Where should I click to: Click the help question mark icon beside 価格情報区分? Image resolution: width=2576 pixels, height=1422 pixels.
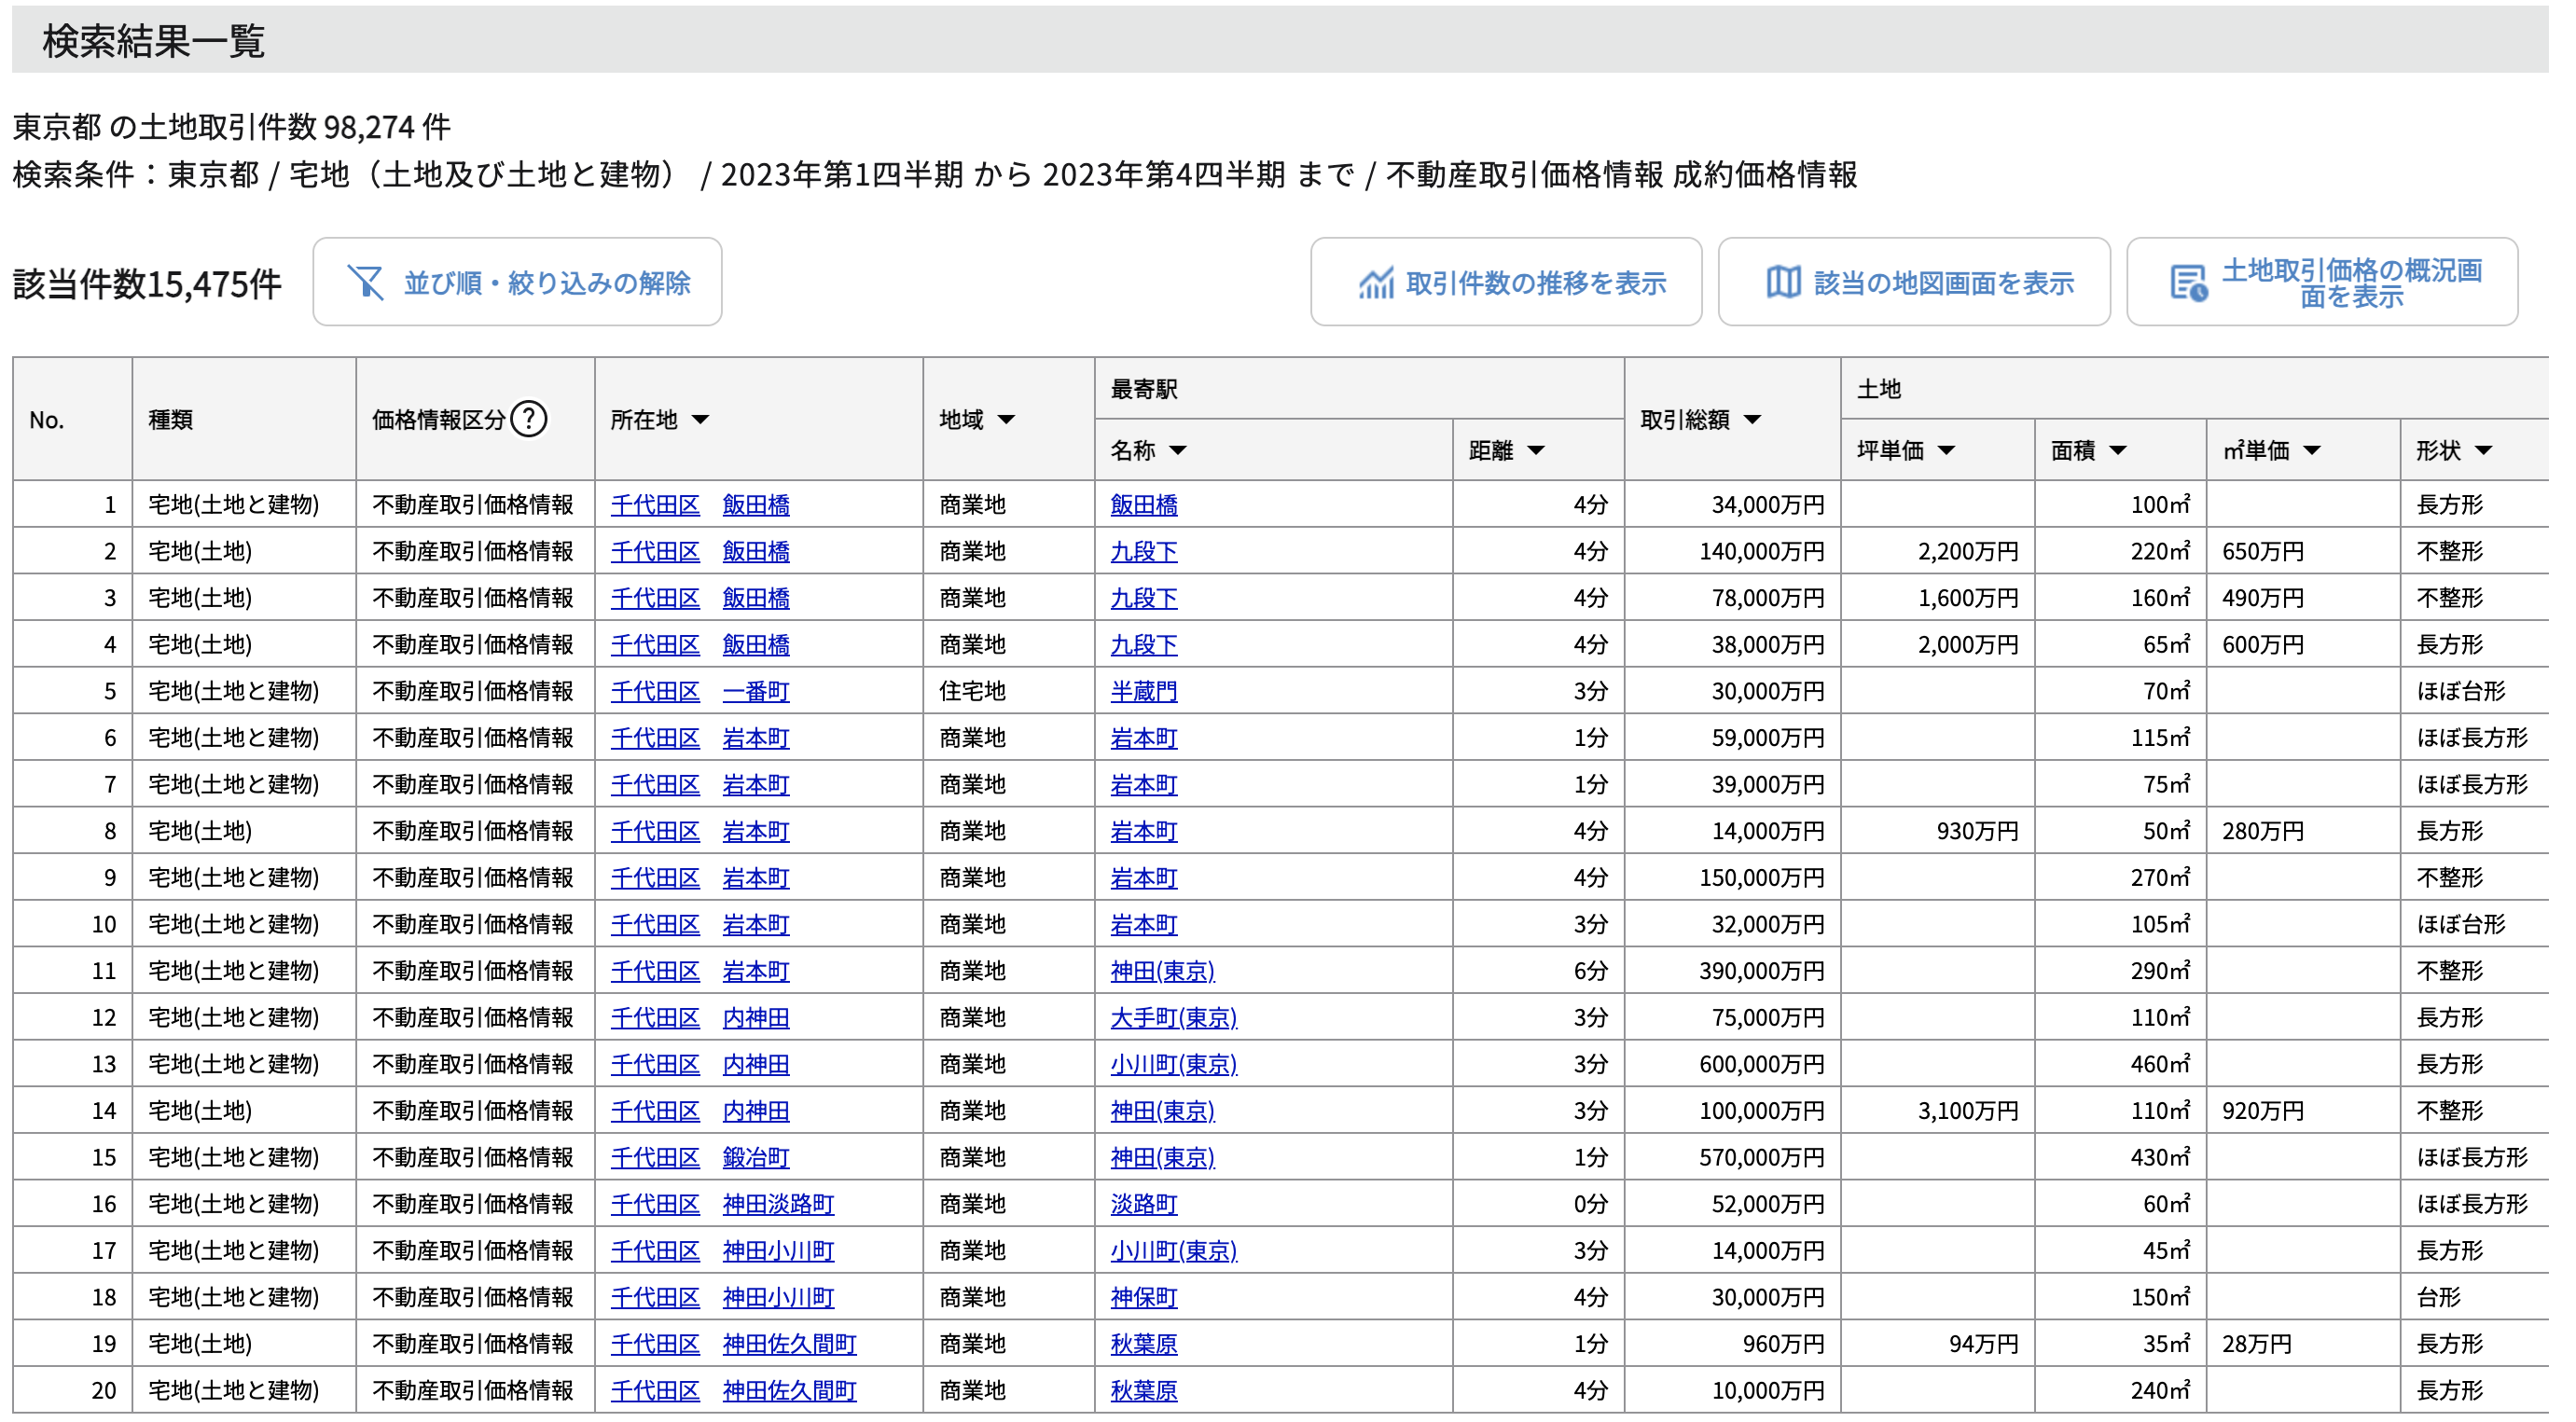529,419
